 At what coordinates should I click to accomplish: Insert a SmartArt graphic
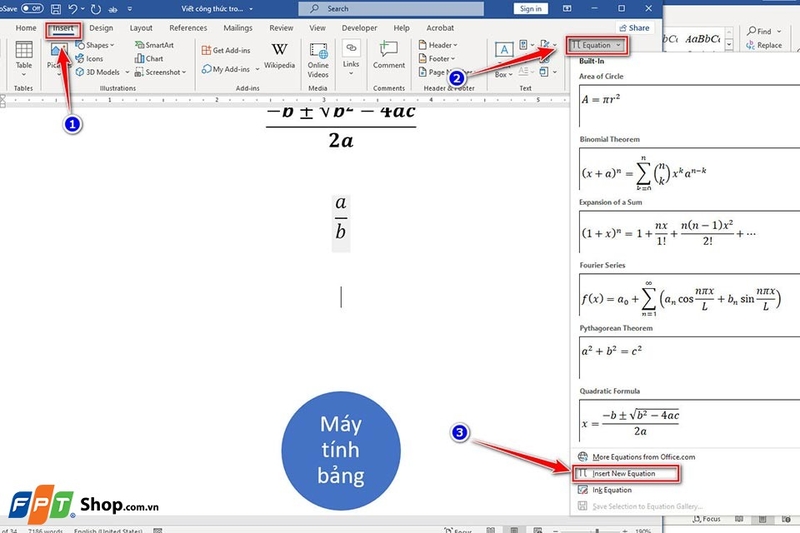[x=154, y=45]
